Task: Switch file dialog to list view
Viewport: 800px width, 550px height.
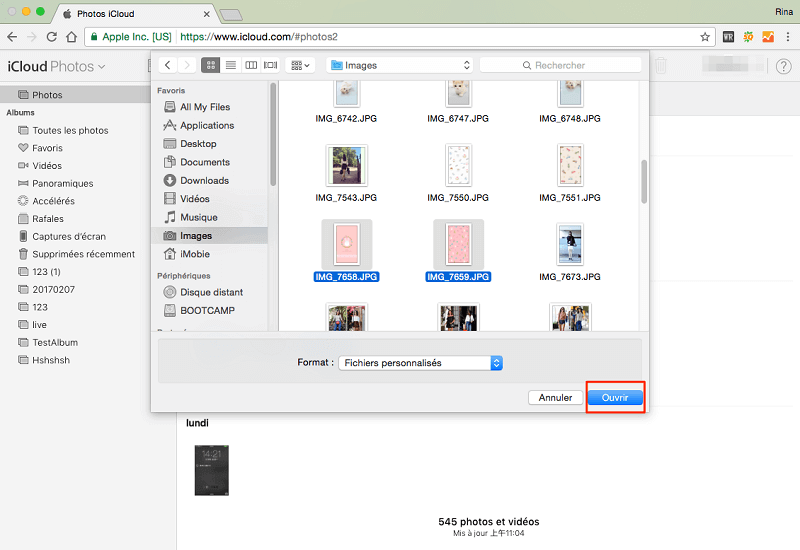Action: click(231, 65)
